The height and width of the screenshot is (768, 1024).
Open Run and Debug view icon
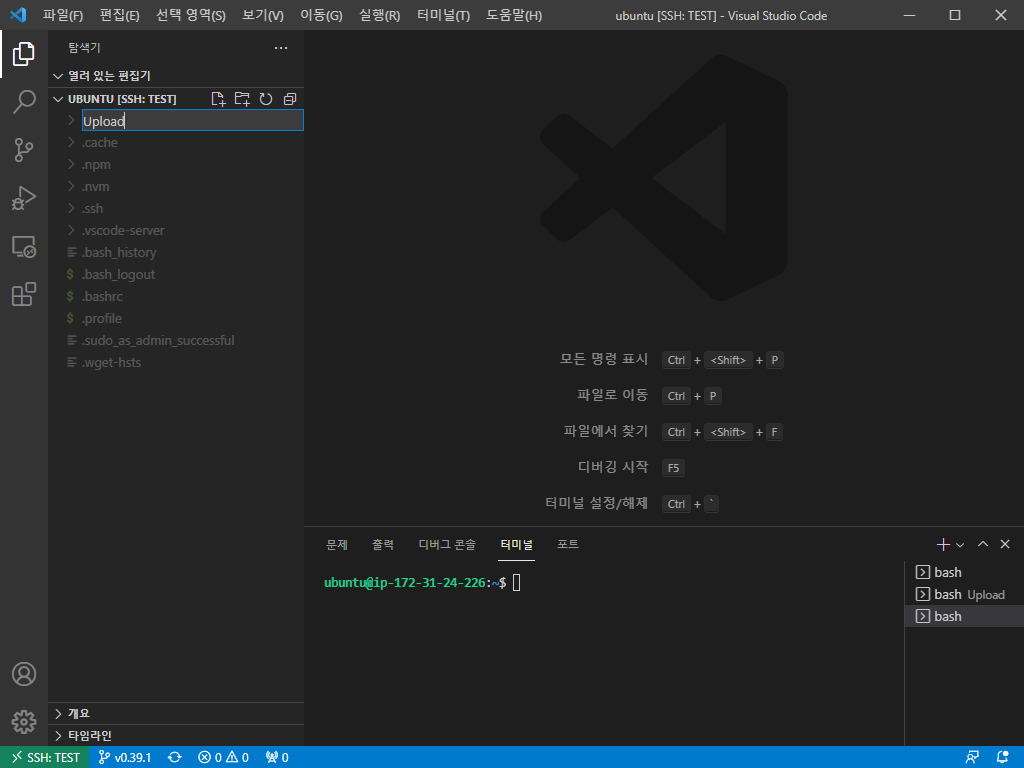[x=24, y=198]
